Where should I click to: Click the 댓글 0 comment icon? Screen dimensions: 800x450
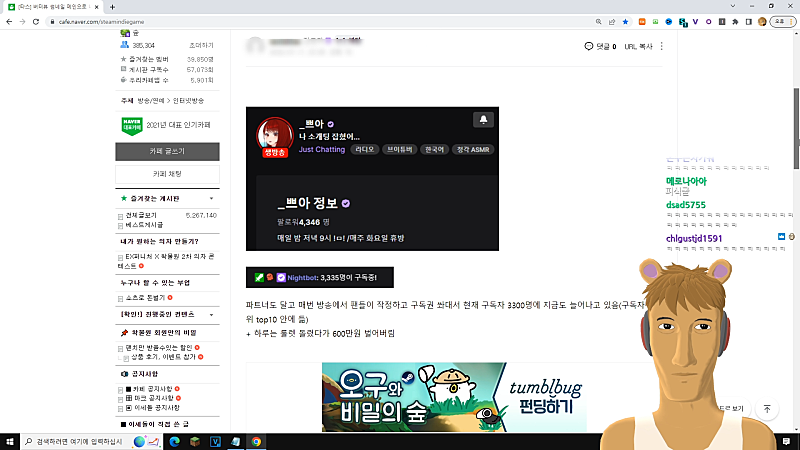pyautogui.click(x=600, y=46)
